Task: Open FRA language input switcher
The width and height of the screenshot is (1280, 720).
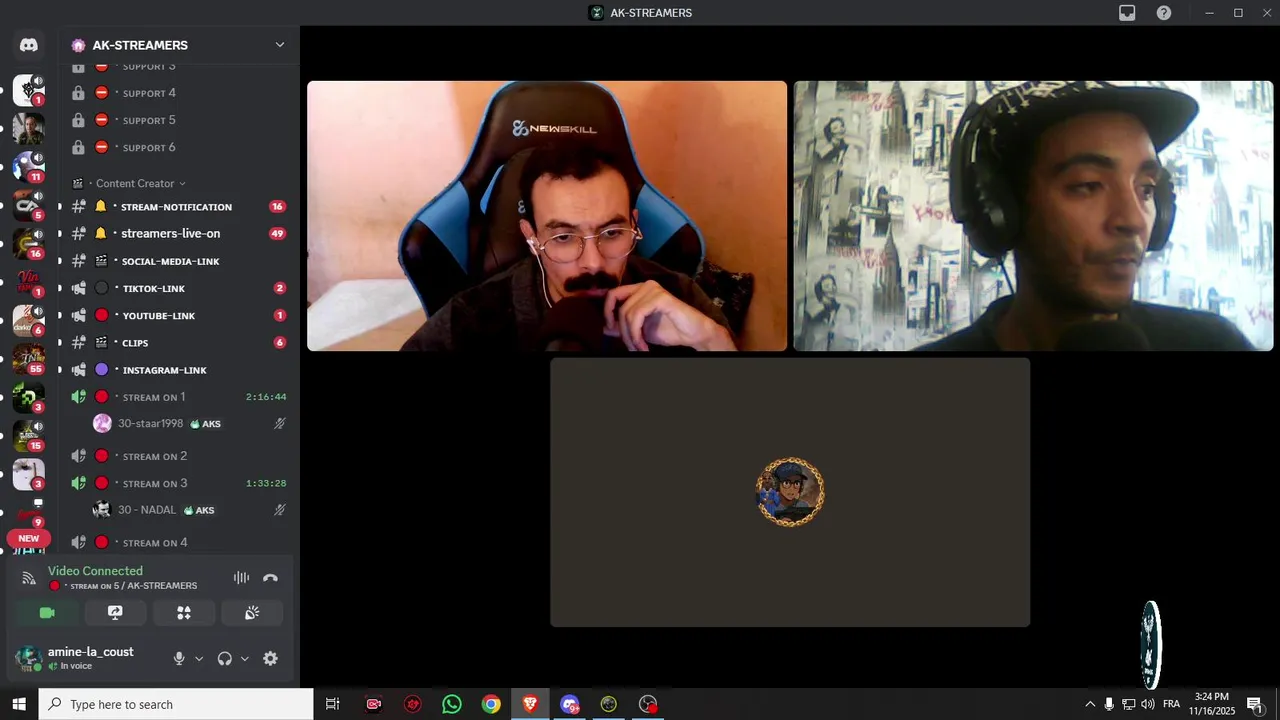Action: pyautogui.click(x=1171, y=704)
